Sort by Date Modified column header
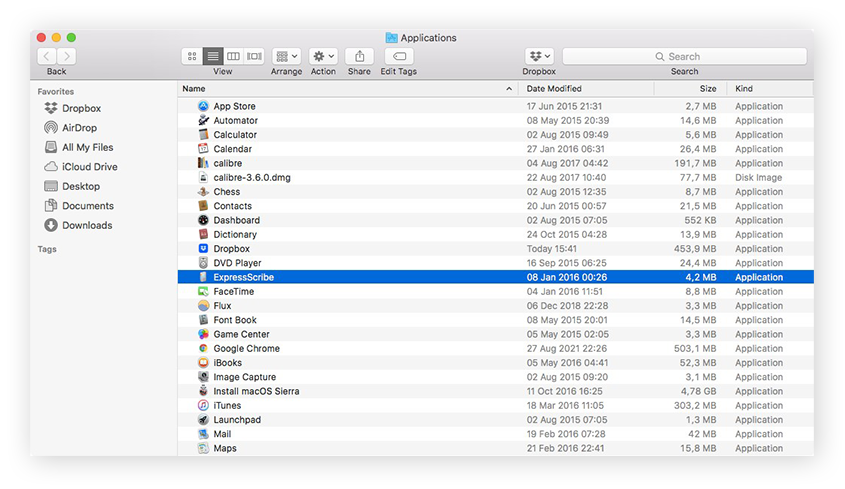Screen dimensions: 845x489 click(x=586, y=88)
